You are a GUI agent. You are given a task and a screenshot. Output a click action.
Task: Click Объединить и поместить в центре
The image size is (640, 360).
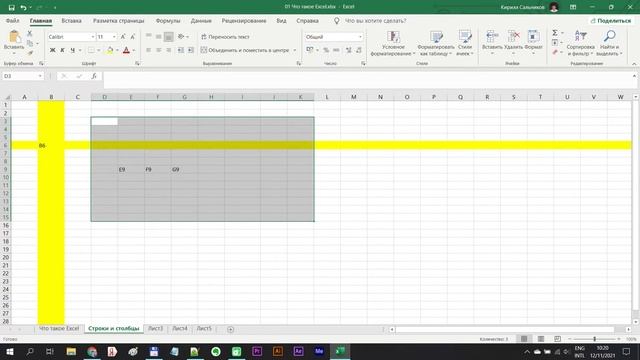click(x=245, y=50)
